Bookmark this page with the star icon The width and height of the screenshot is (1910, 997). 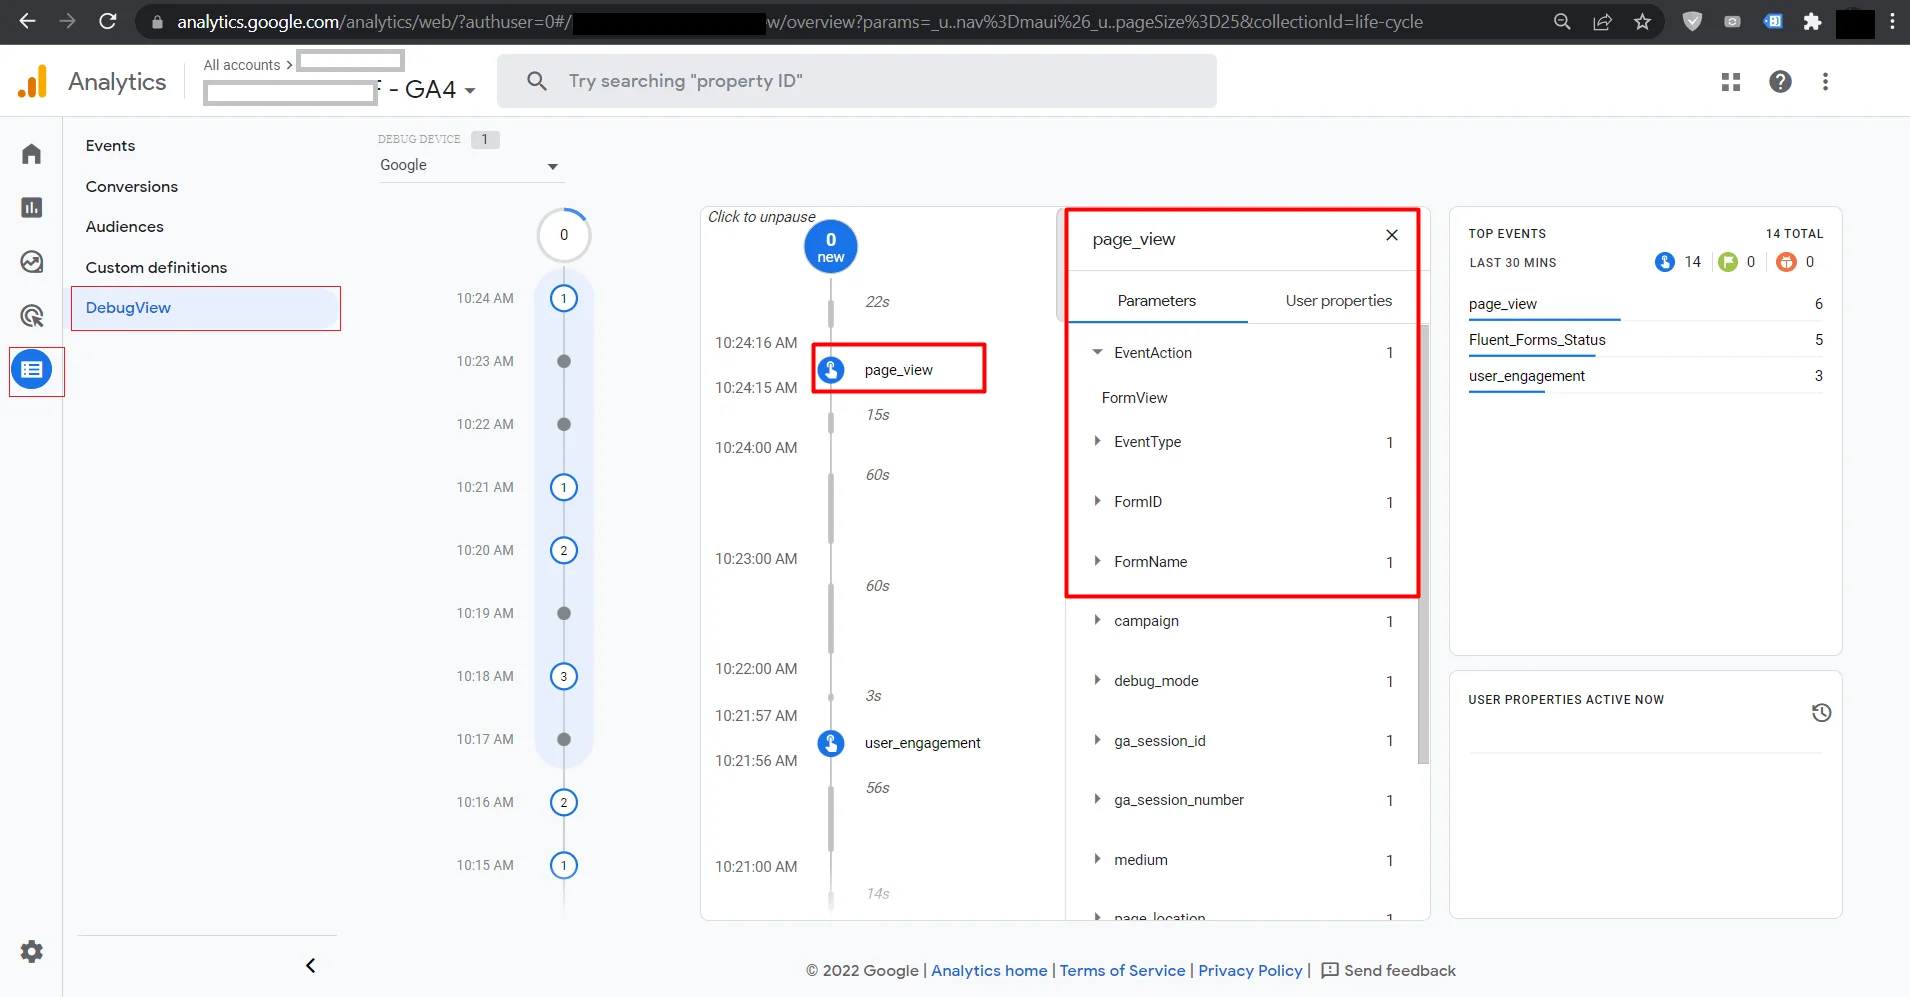click(x=1642, y=22)
